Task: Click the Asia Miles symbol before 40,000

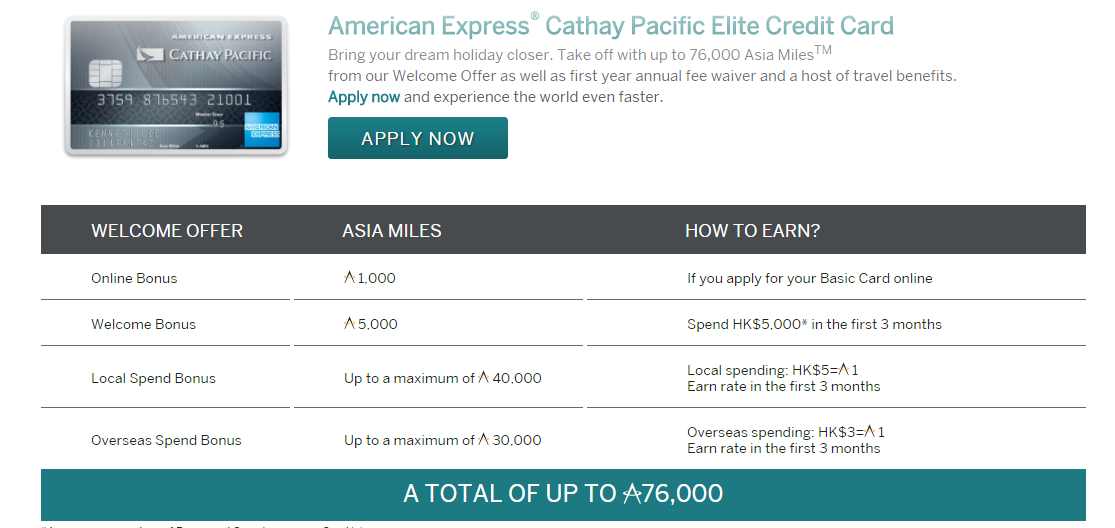Action: click(484, 377)
